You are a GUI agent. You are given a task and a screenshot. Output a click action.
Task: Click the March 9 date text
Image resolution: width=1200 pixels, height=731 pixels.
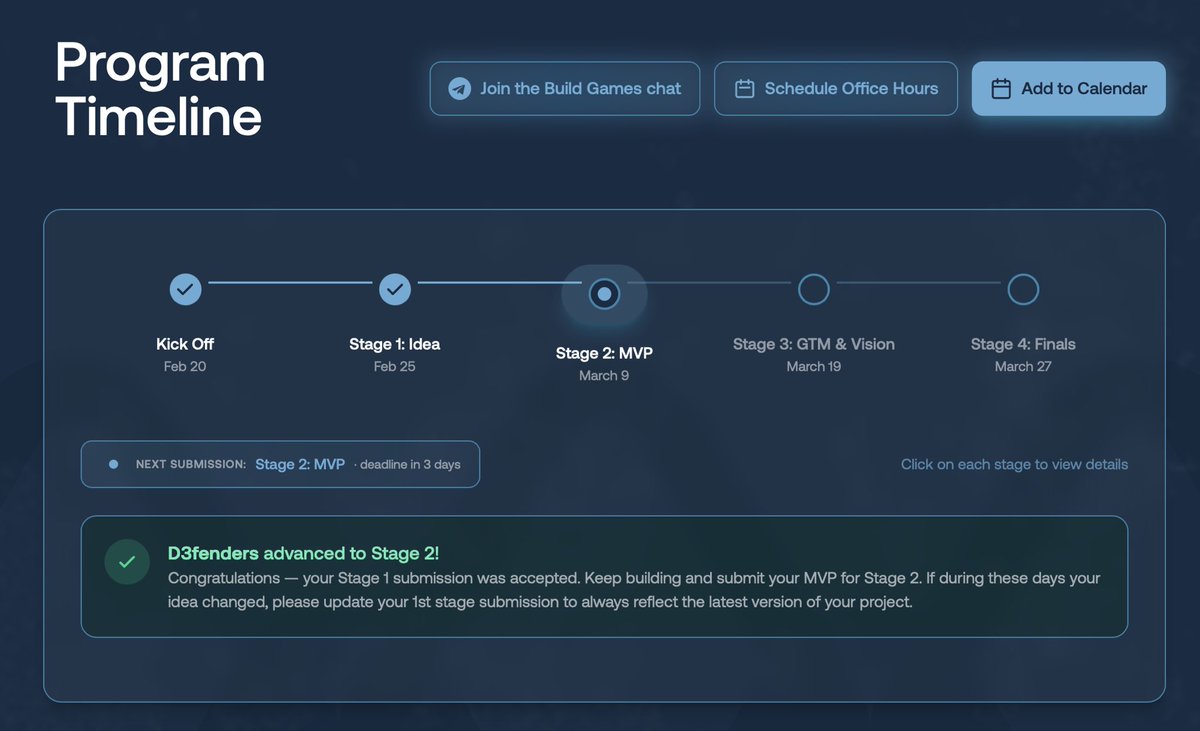604,376
